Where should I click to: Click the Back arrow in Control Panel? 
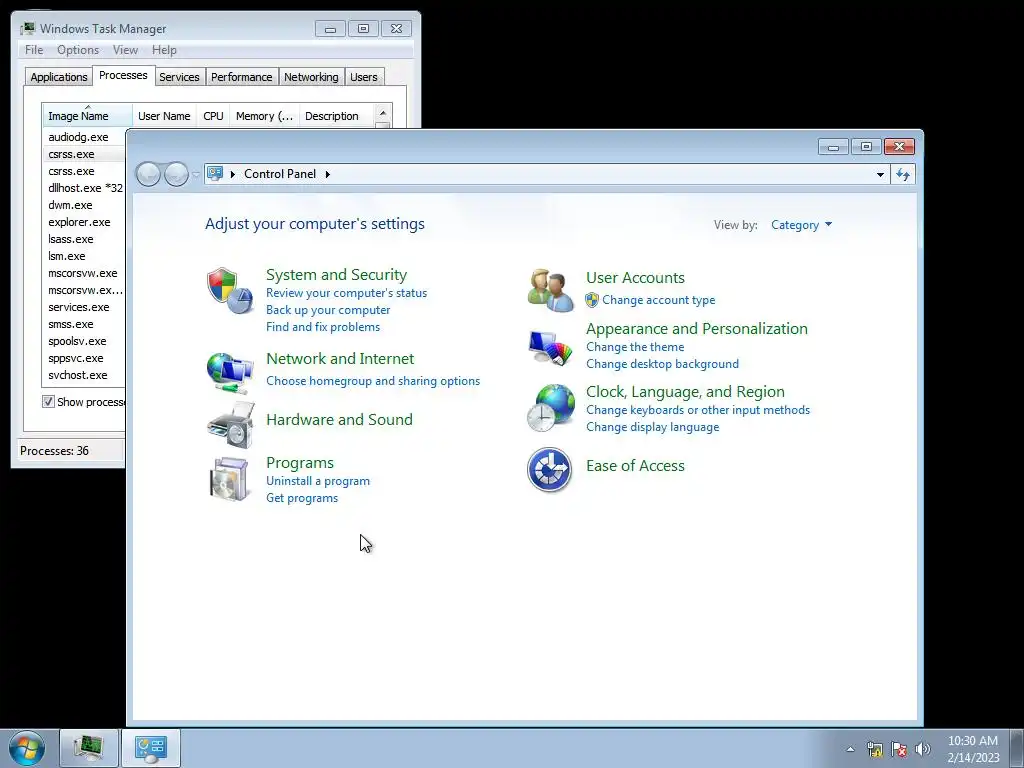(x=148, y=174)
